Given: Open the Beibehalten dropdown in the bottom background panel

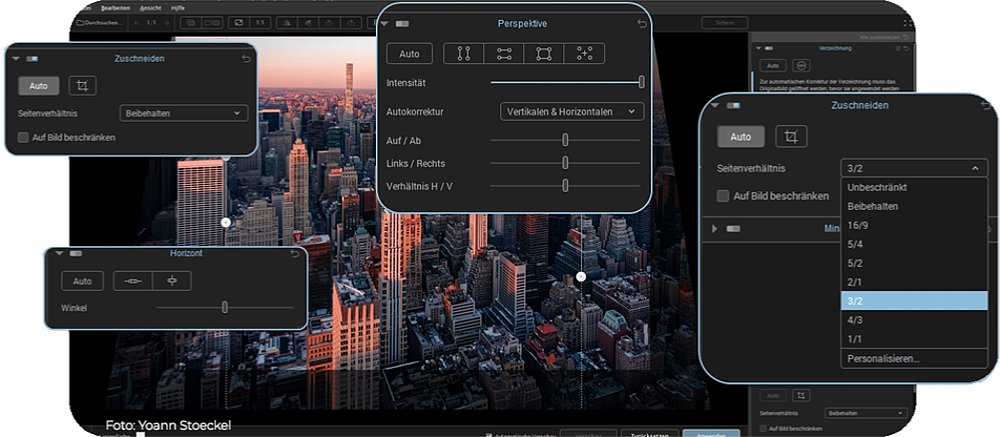Looking at the screenshot, I should point(865,413).
